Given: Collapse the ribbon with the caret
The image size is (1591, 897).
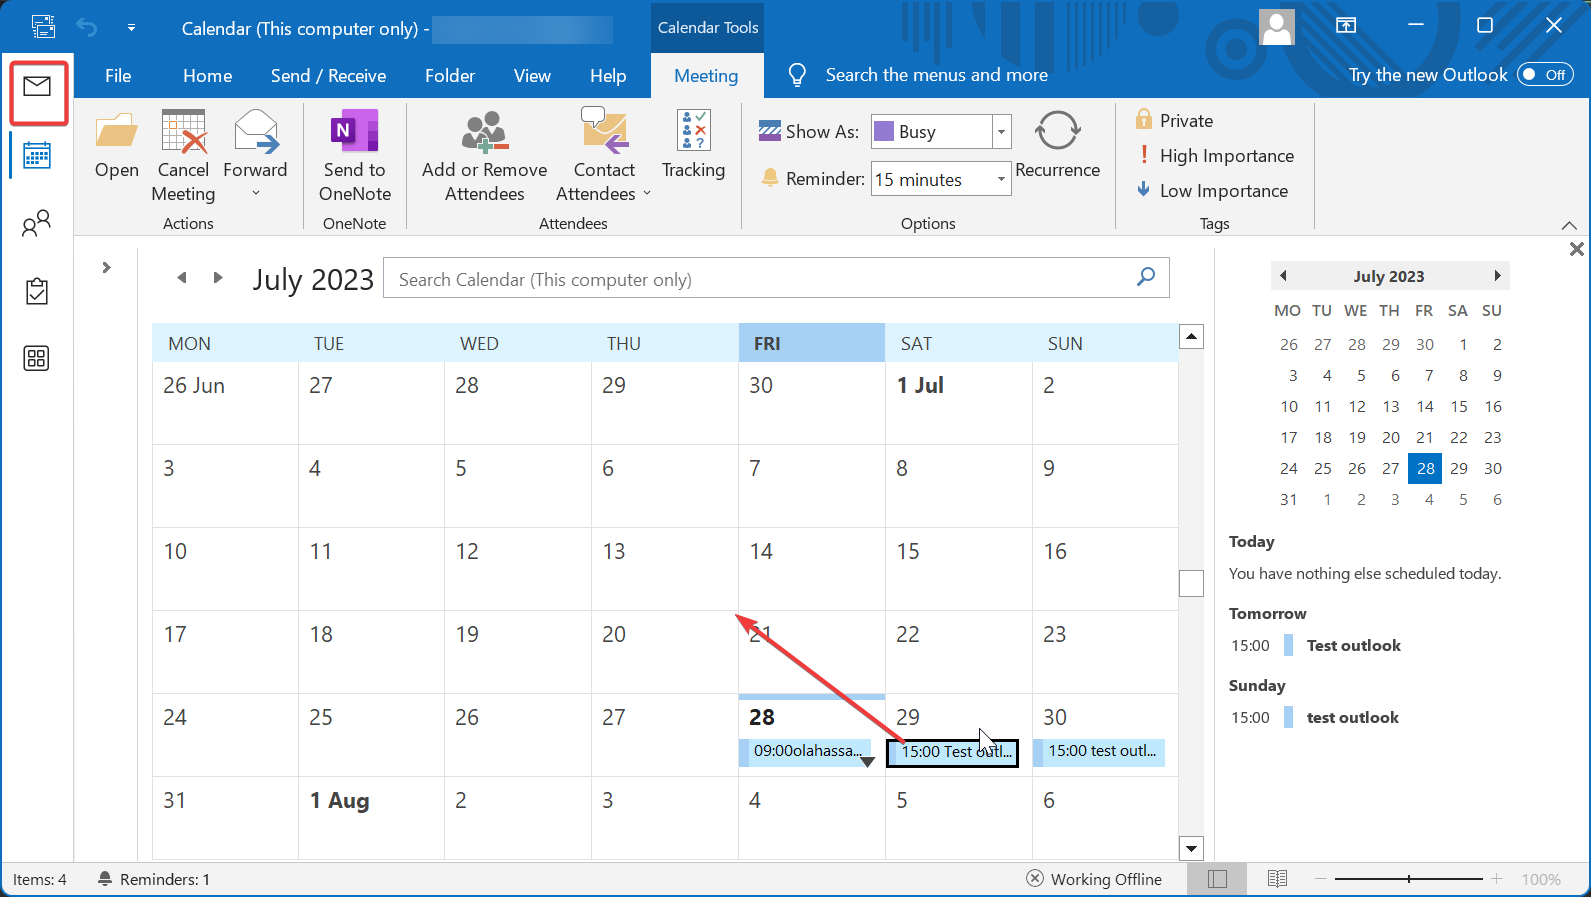Looking at the screenshot, I should click(x=1569, y=225).
